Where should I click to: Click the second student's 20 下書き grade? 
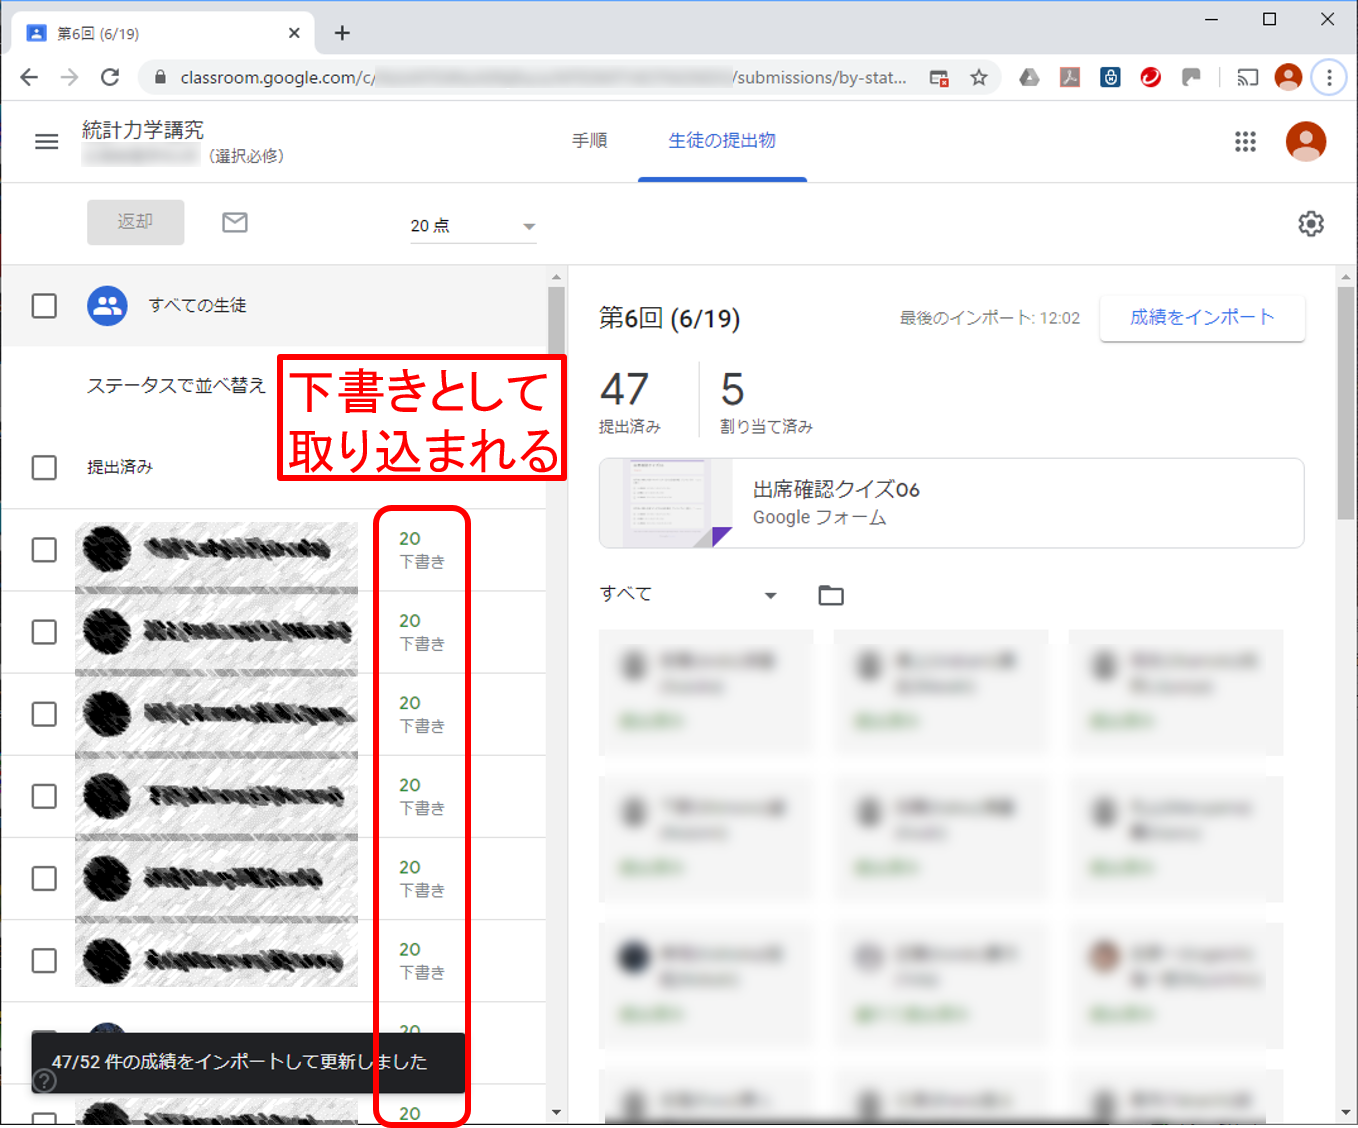pos(422,632)
